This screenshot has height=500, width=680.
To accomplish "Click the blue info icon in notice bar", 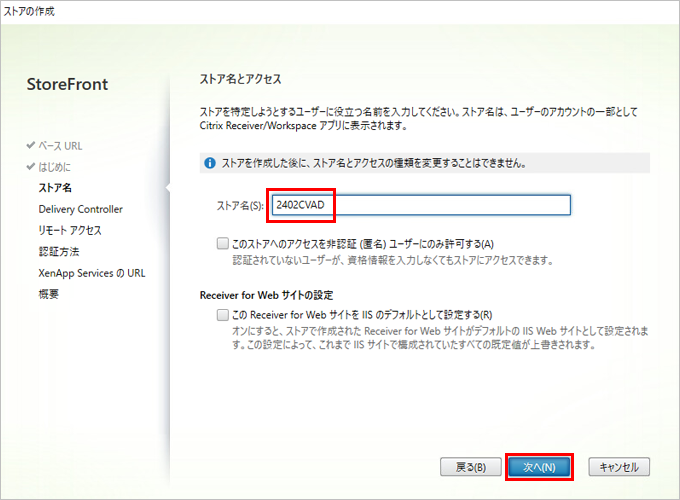I will click(x=209, y=163).
